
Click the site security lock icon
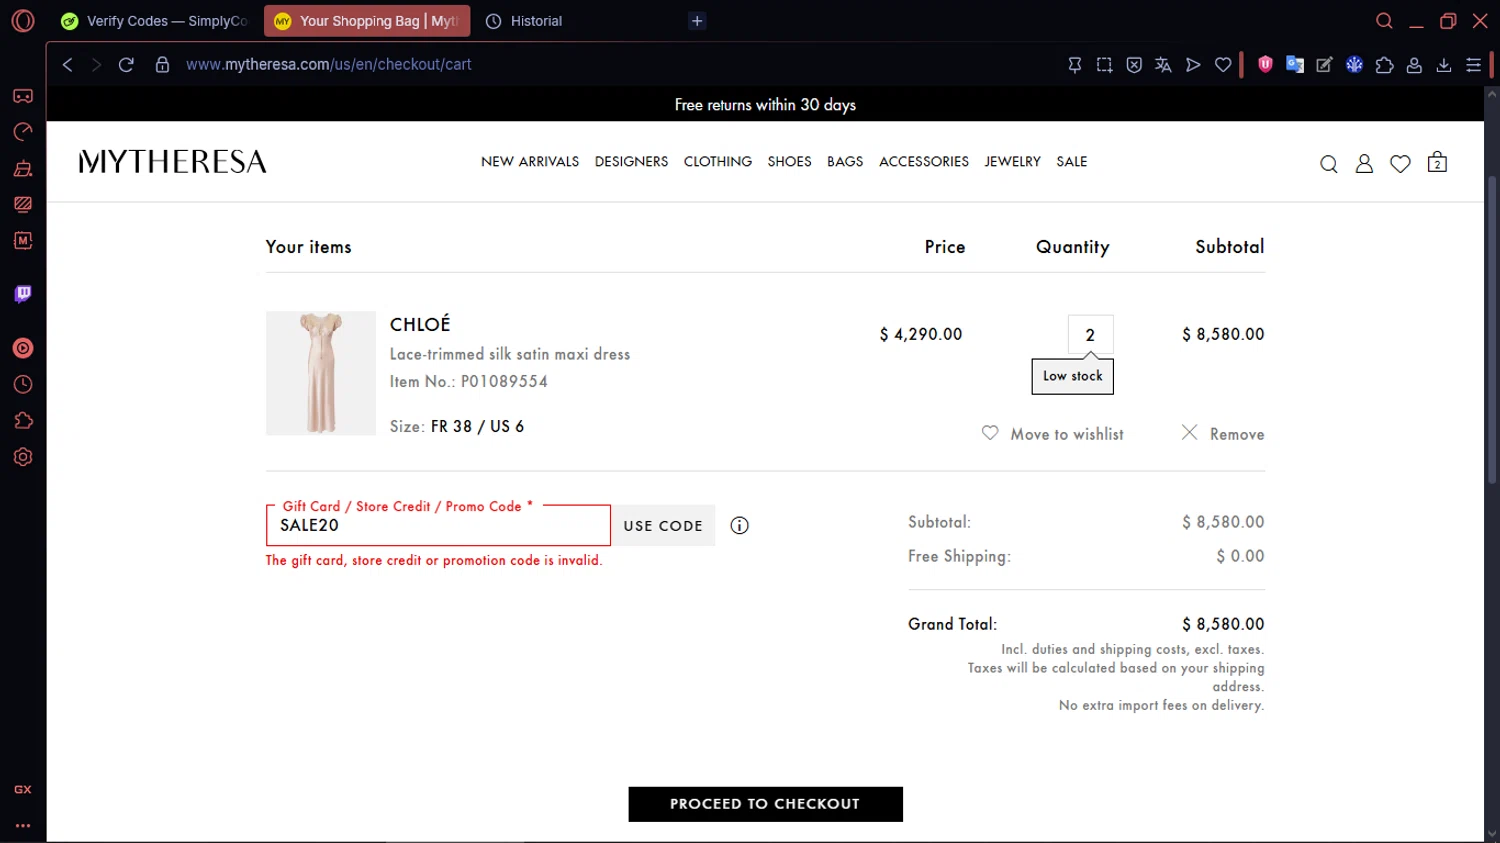click(x=162, y=64)
